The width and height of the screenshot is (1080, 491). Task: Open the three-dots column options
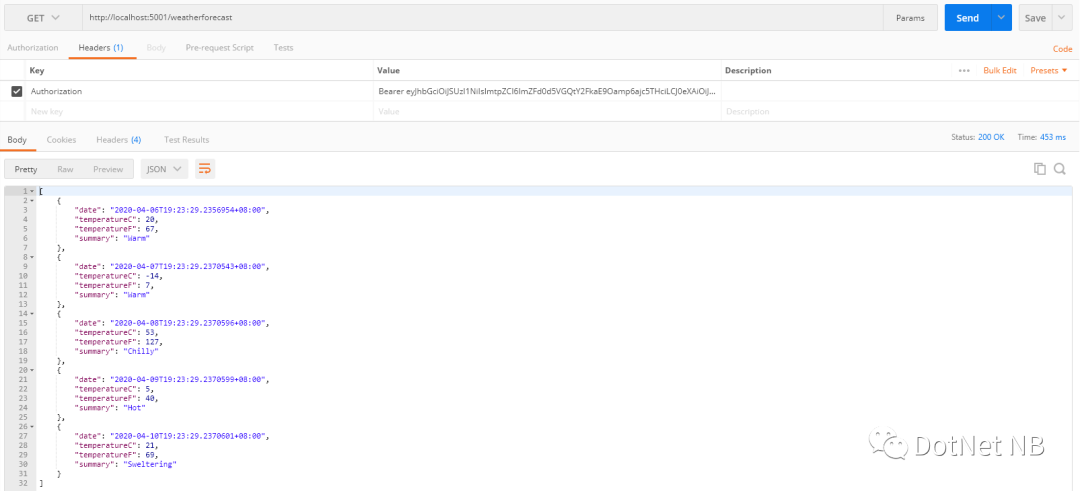(x=964, y=70)
